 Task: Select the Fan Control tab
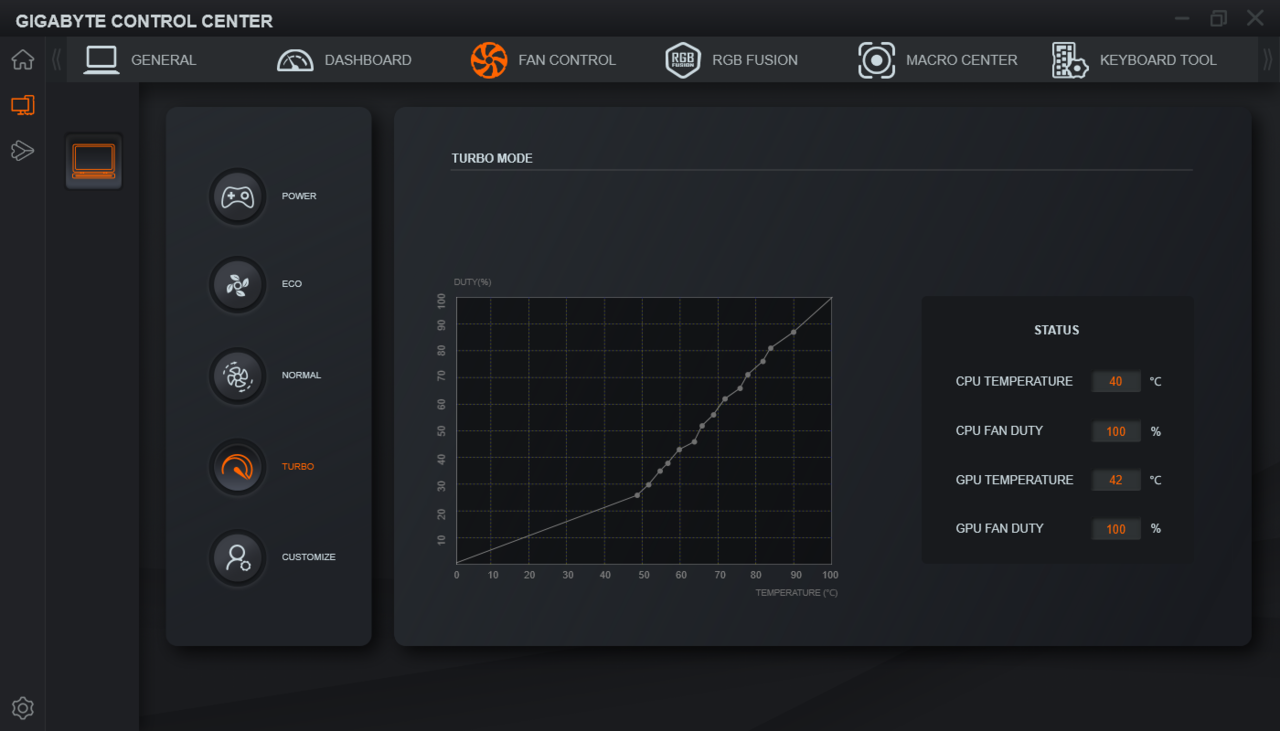tap(543, 60)
